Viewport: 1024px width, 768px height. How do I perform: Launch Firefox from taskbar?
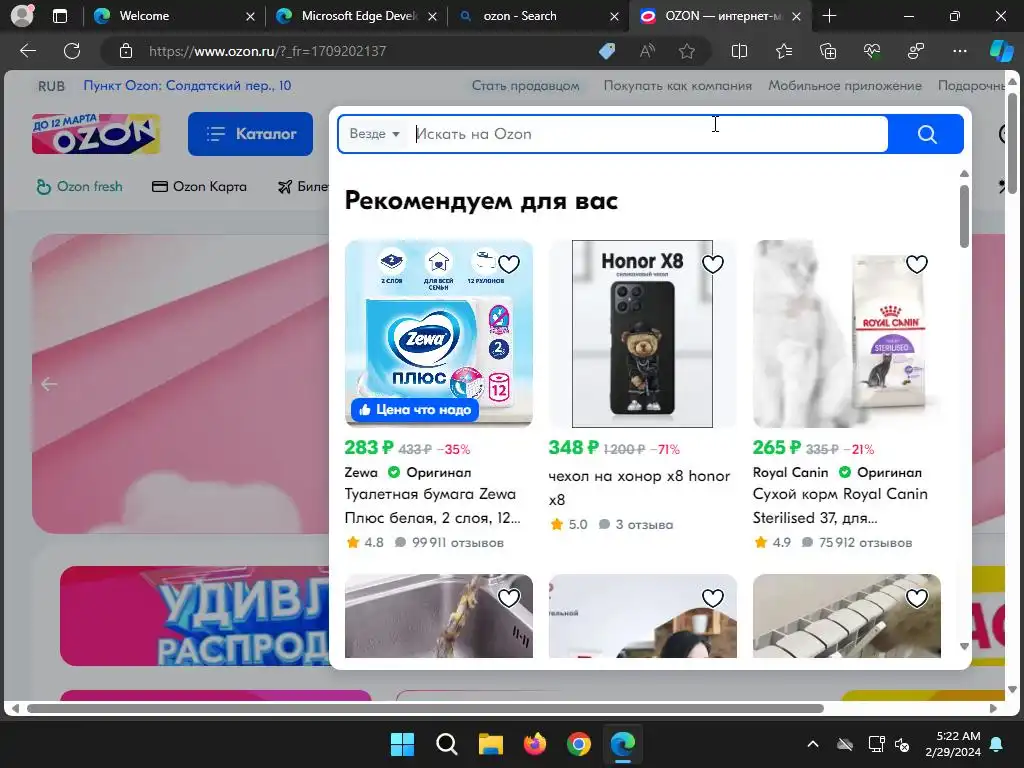pos(534,744)
